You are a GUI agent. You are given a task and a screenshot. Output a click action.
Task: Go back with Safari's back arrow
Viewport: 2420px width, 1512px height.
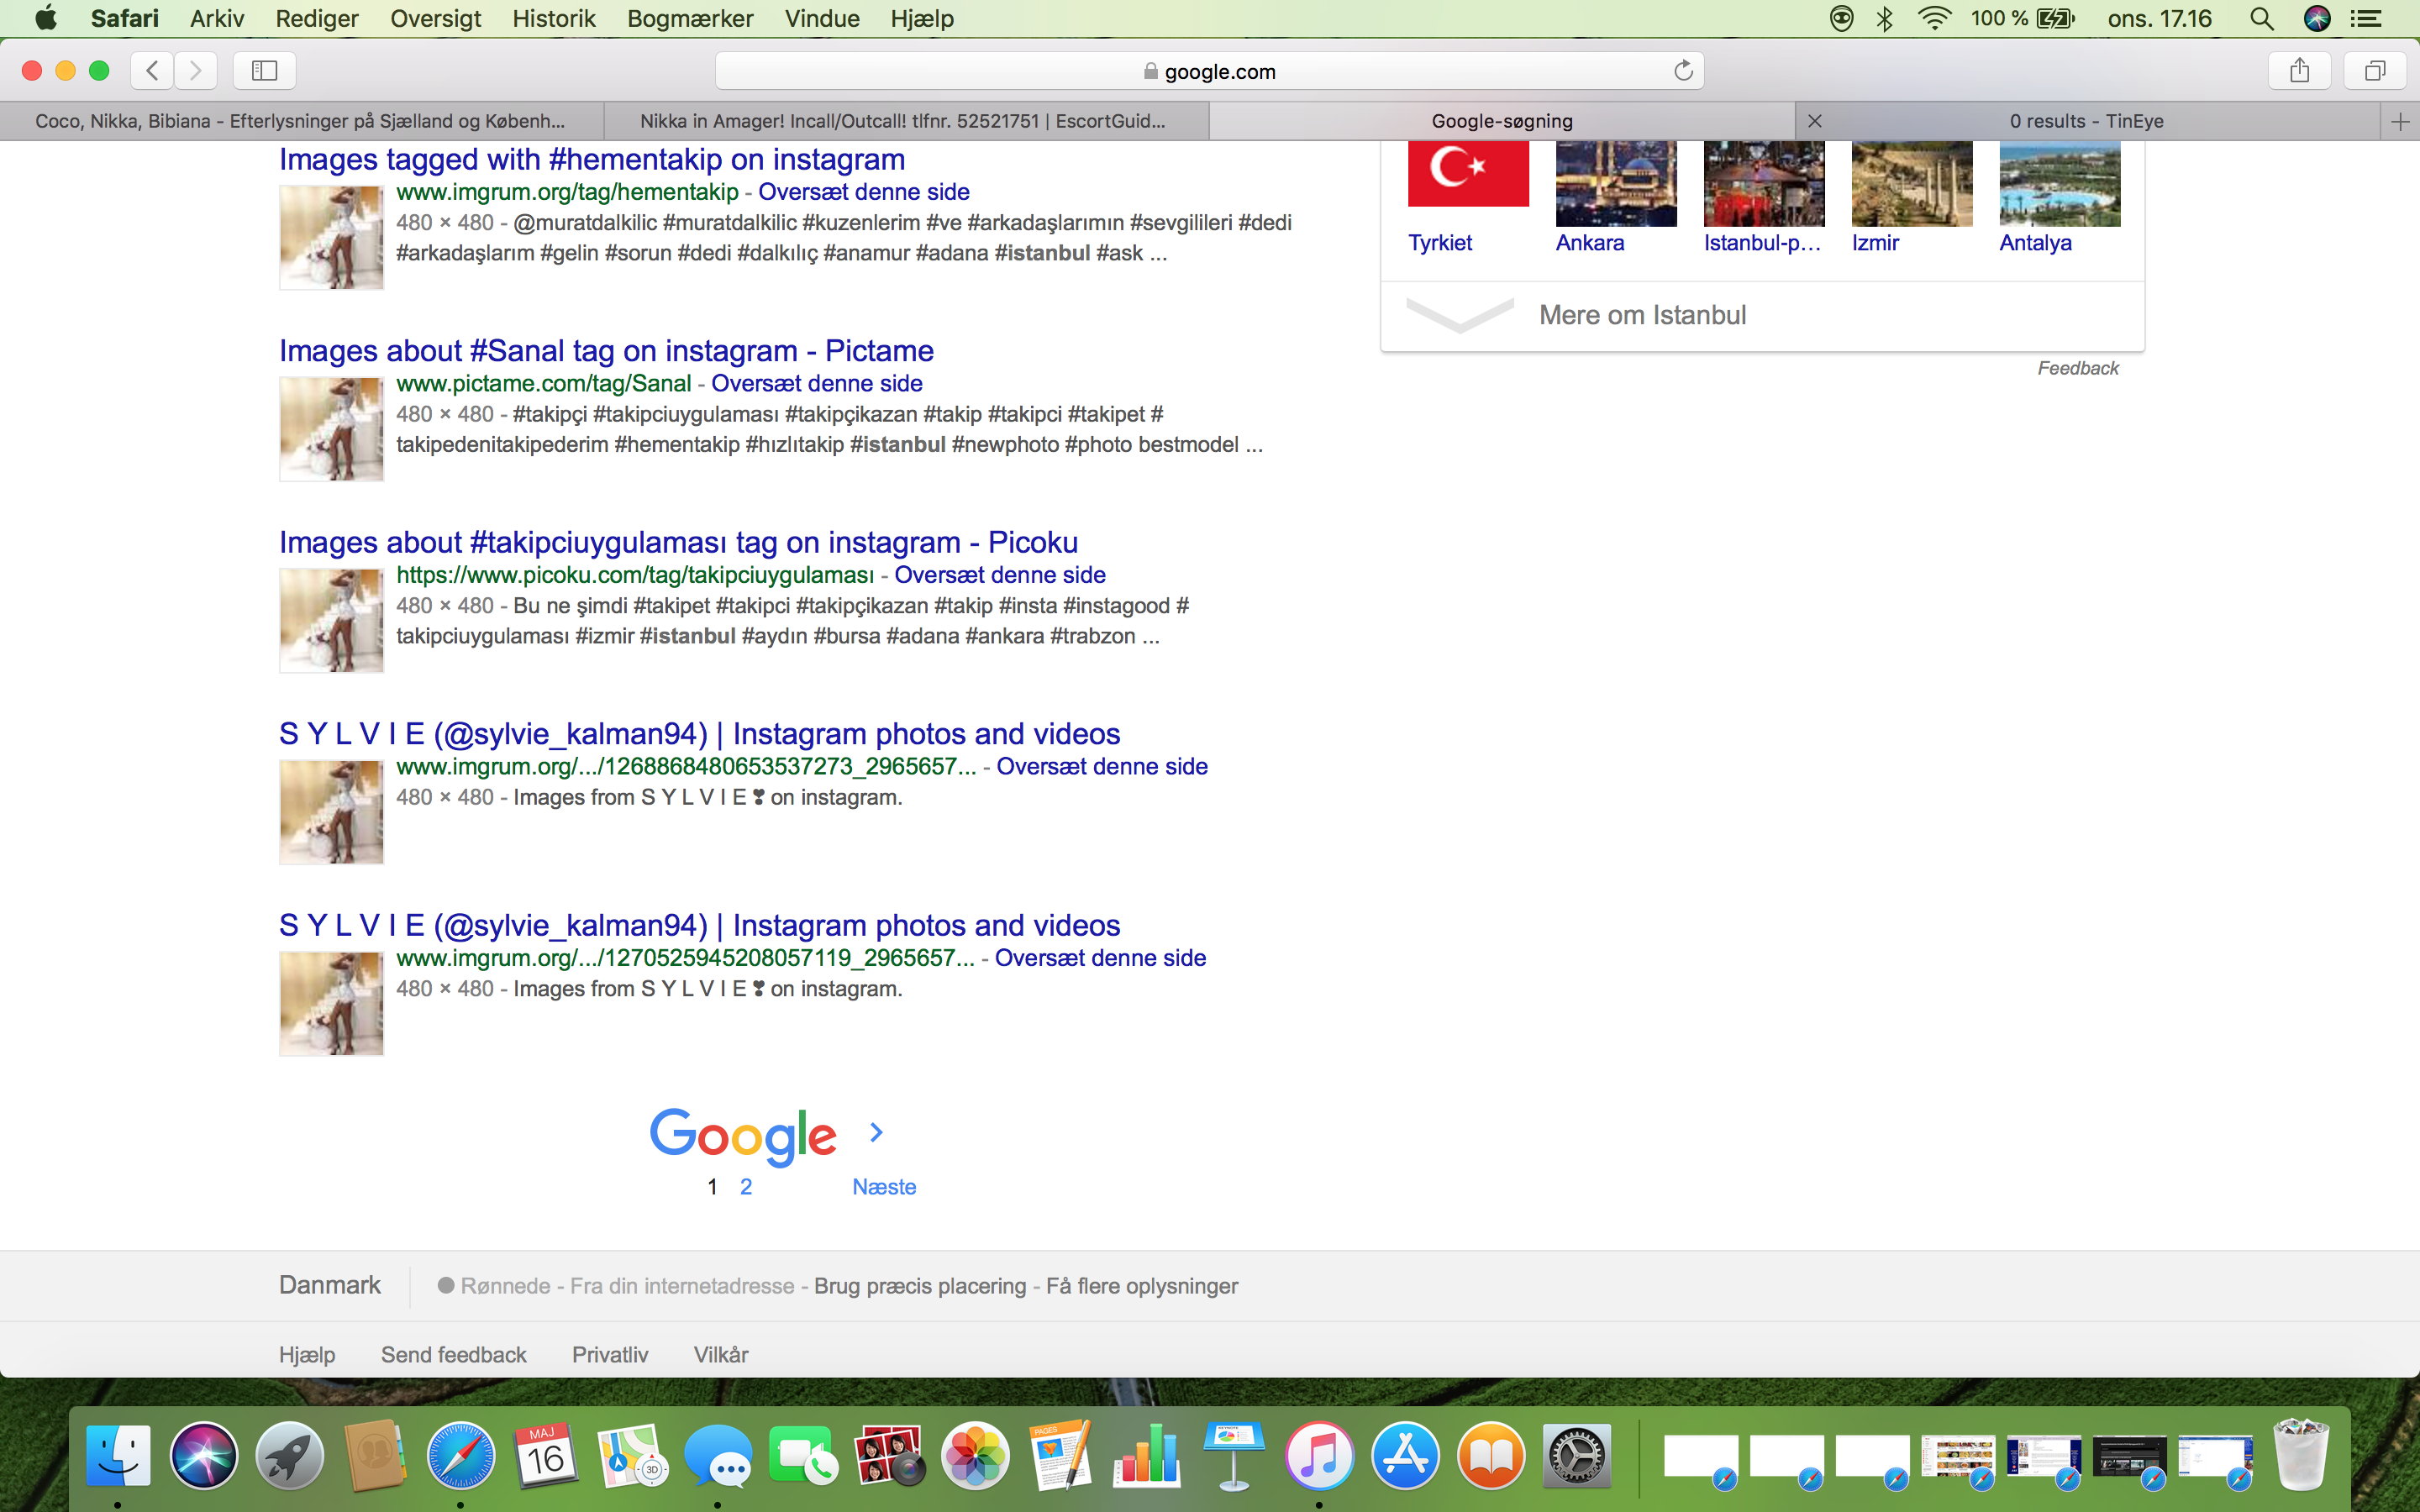(x=152, y=70)
